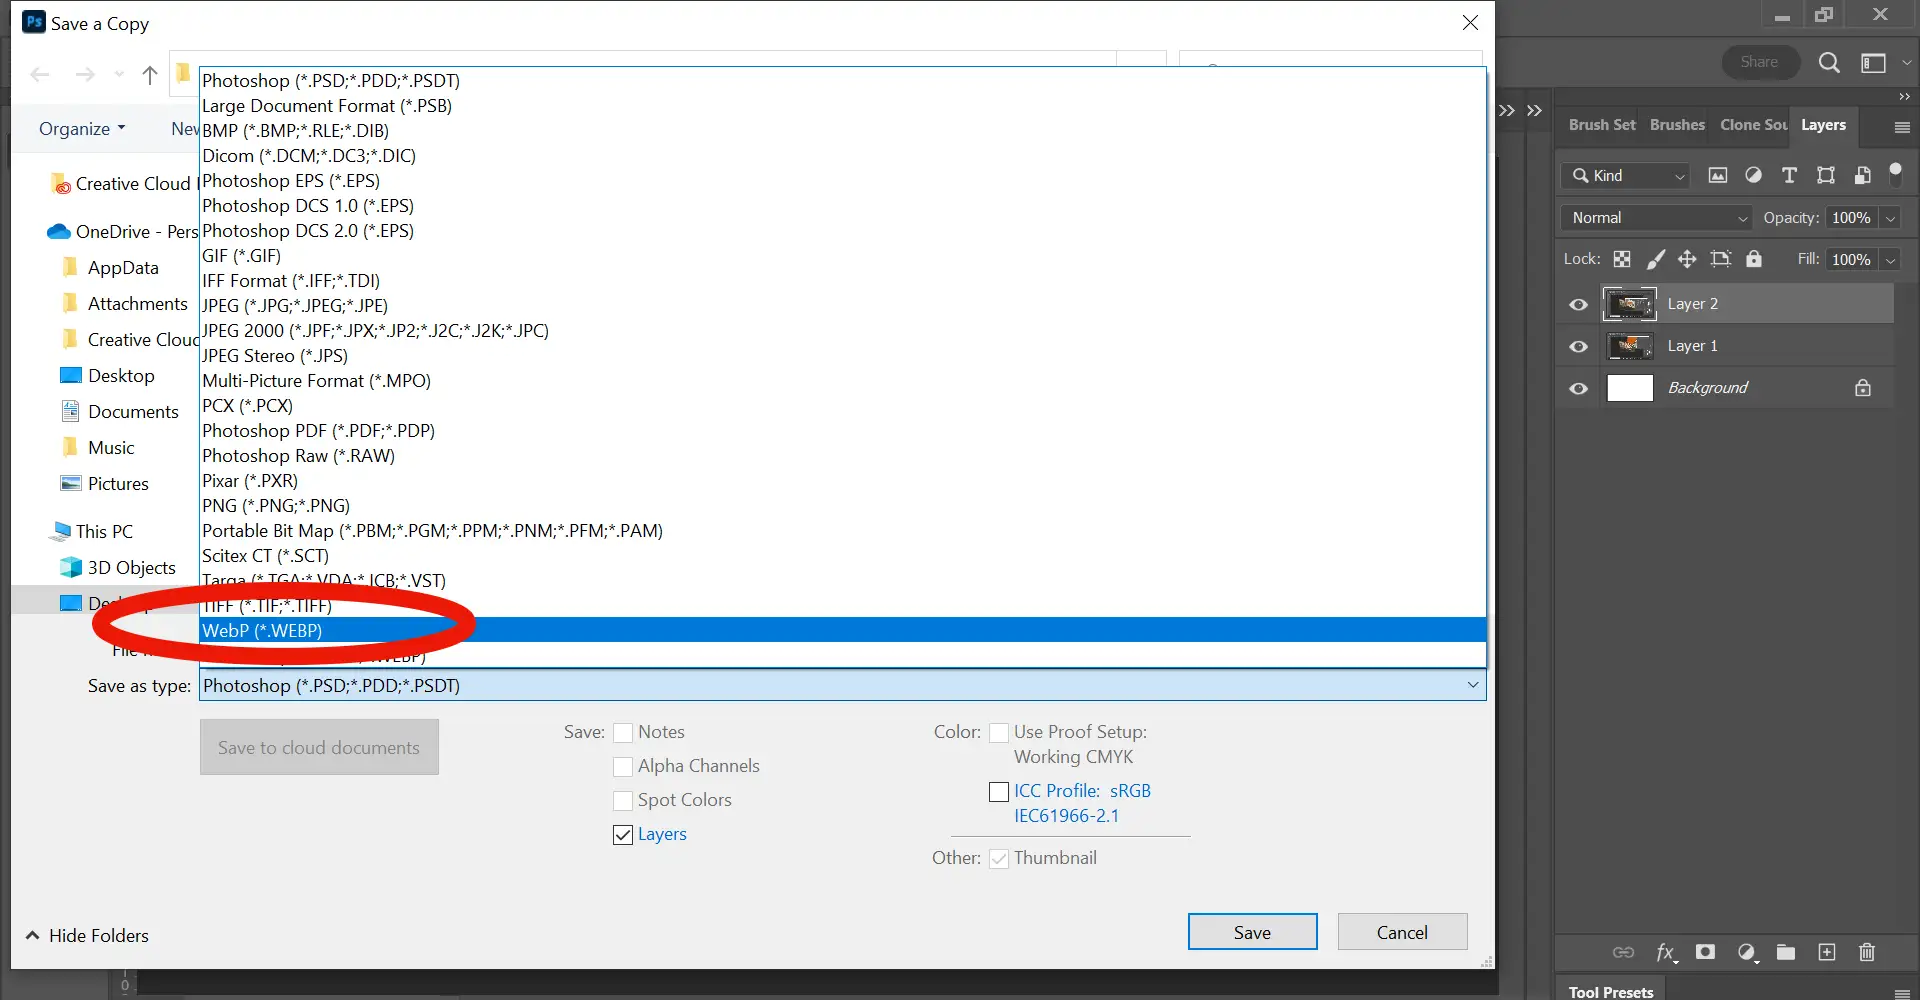Select WebP (*.WEBP) format option
Viewport: 1920px width, 1000px height.
coord(843,630)
